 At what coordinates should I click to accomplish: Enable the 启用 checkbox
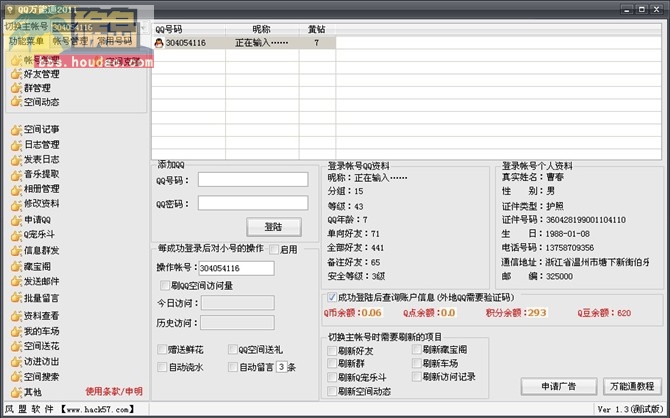274,250
